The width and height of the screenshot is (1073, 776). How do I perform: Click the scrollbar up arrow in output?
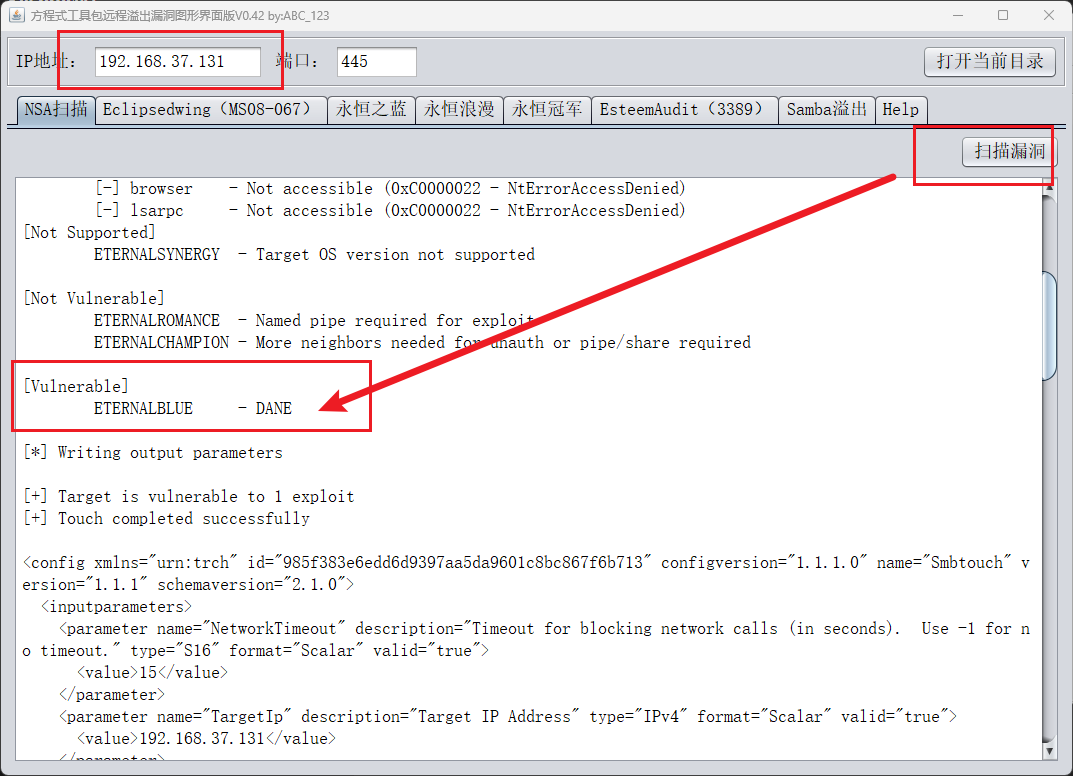tap(1049, 186)
